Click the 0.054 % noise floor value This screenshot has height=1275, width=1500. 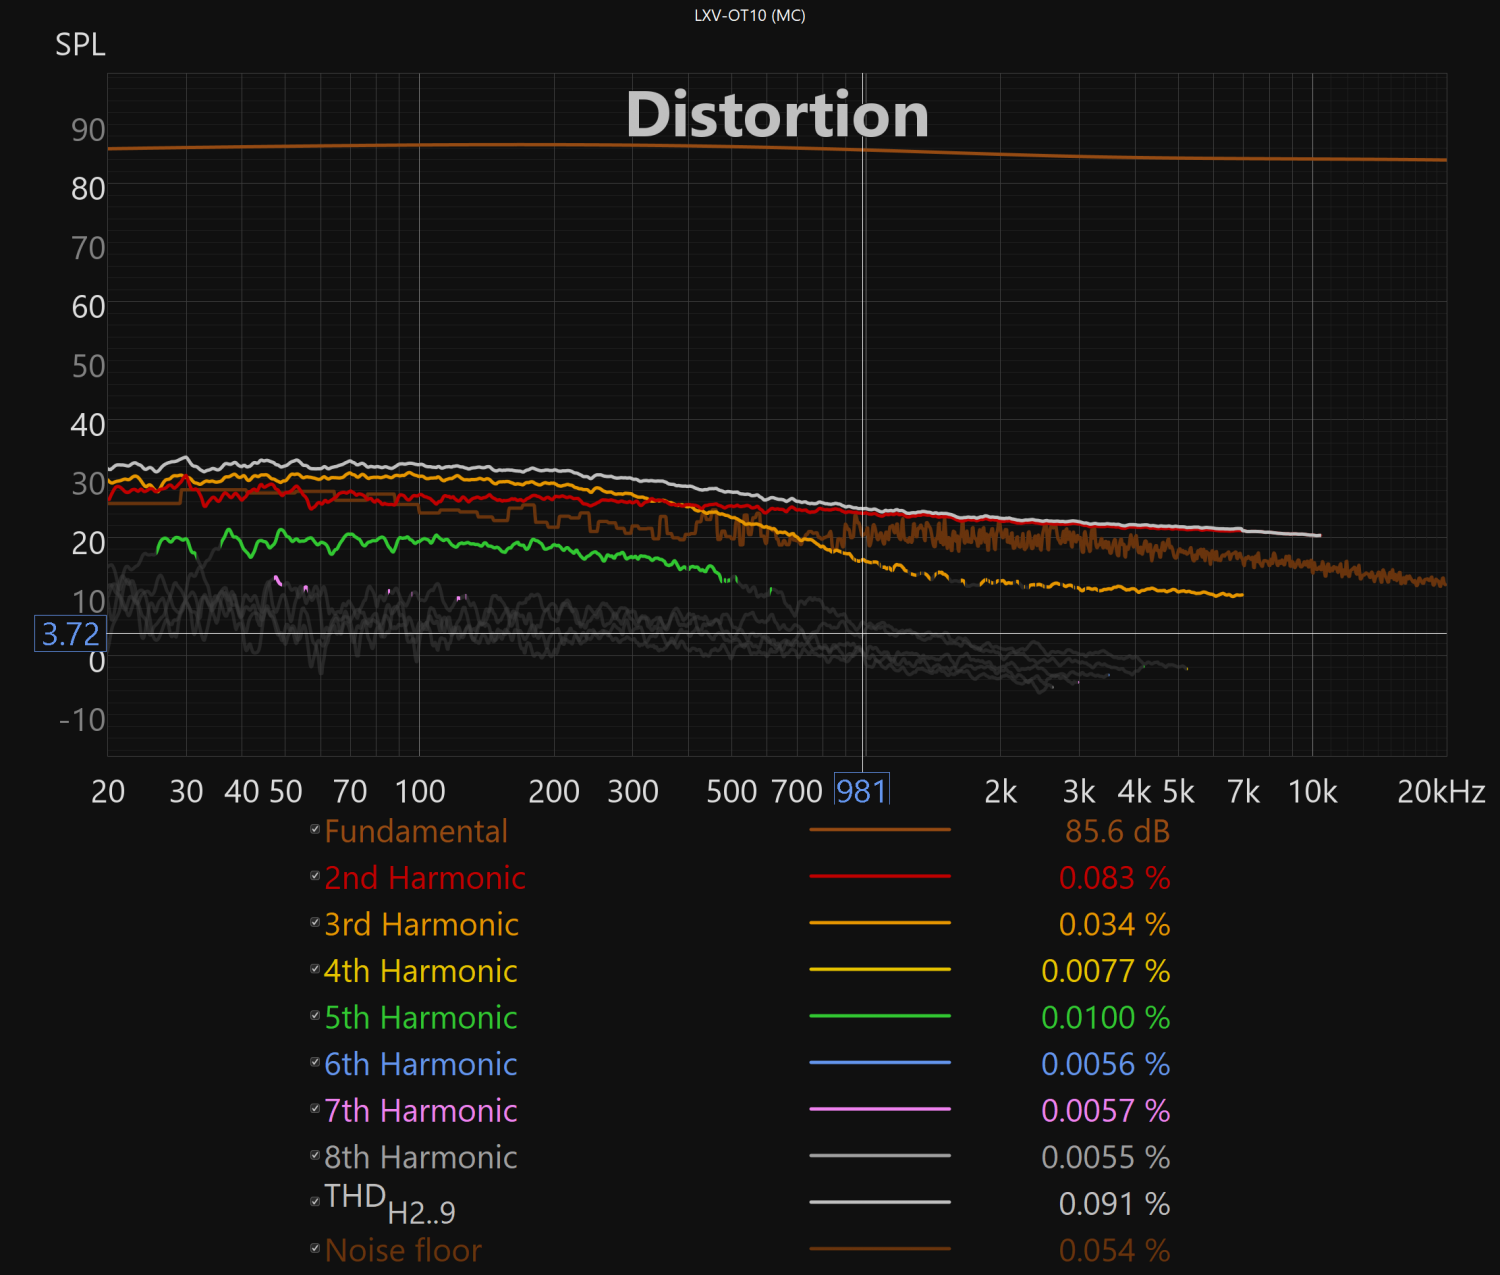tap(1114, 1250)
